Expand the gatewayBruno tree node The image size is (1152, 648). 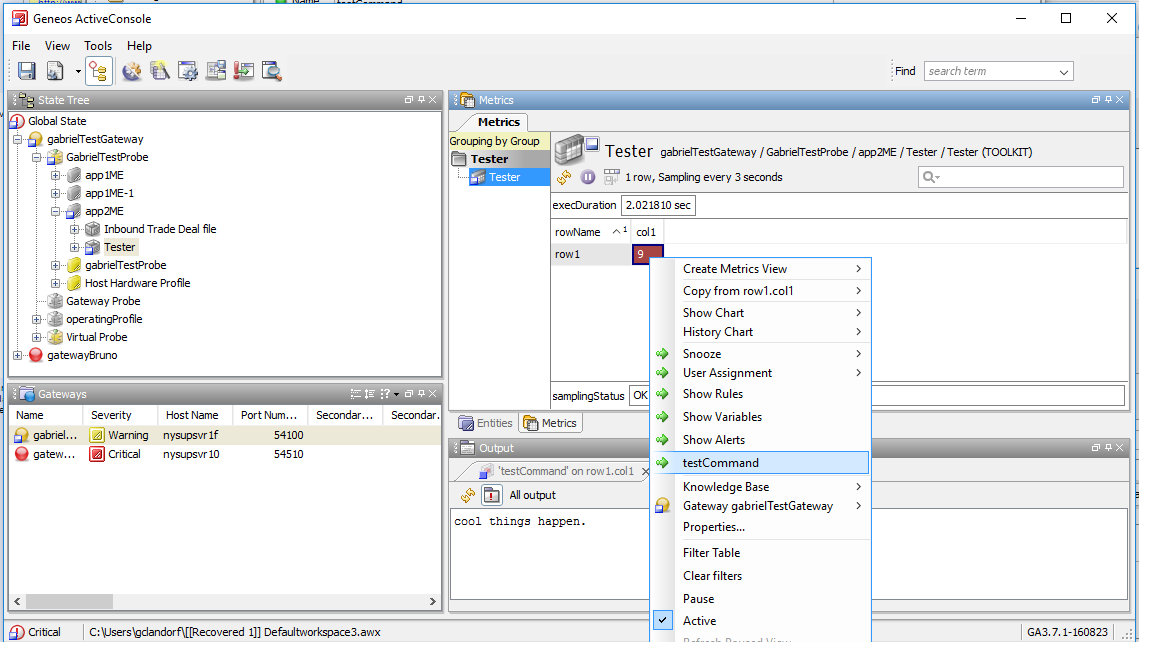point(18,355)
